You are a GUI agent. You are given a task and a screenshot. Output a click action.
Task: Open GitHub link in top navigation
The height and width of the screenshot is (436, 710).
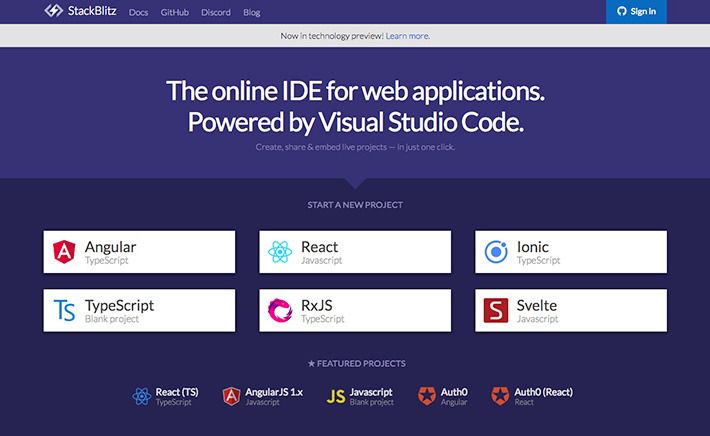coord(174,12)
